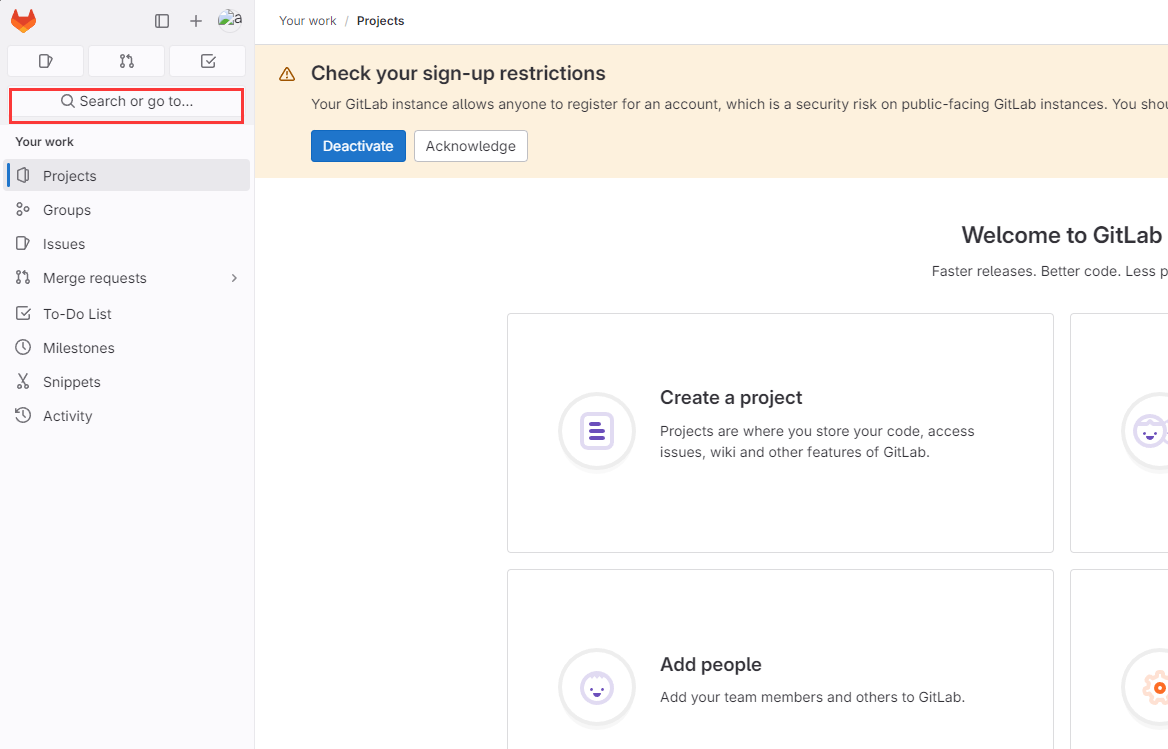Open the to-do items shortcut icon
1168x749 pixels.
click(208, 61)
